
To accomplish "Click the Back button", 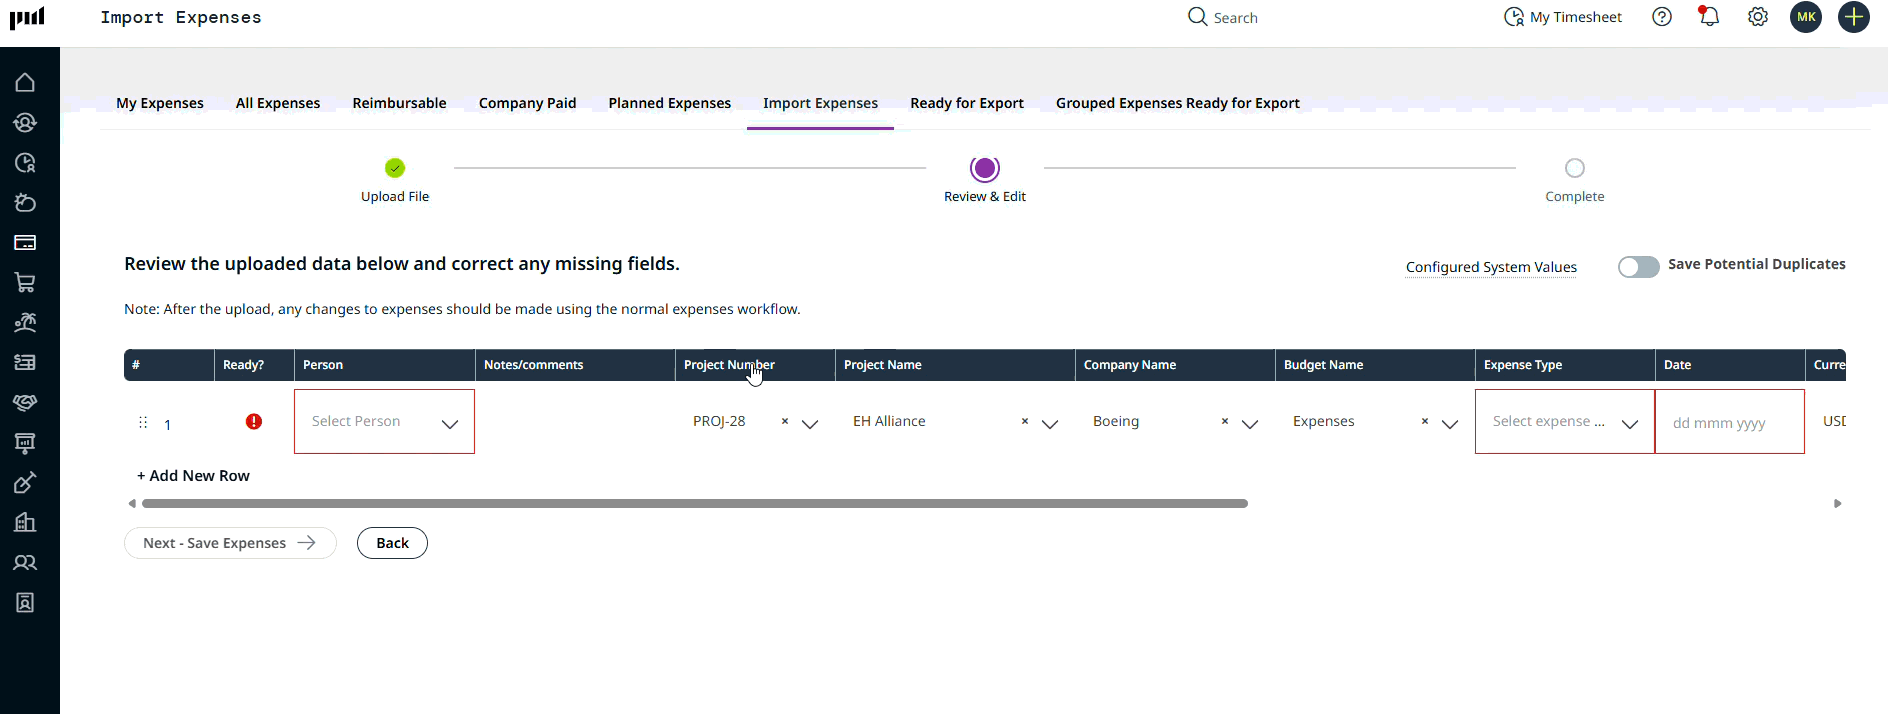I will click(x=392, y=543).
